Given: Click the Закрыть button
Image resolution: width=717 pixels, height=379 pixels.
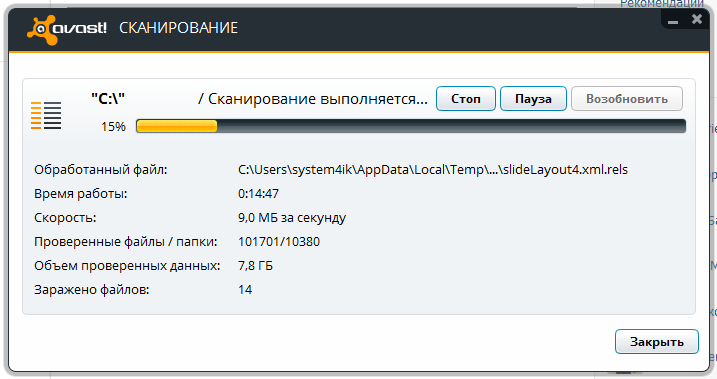Looking at the screenshot, I should [657, 342].
